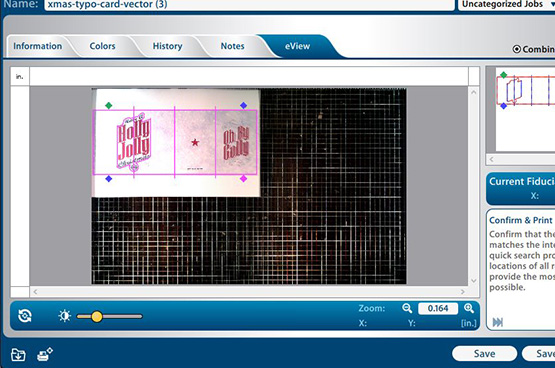Adjust the brightness slider handle
555x368 pixels.
point(97,316)
